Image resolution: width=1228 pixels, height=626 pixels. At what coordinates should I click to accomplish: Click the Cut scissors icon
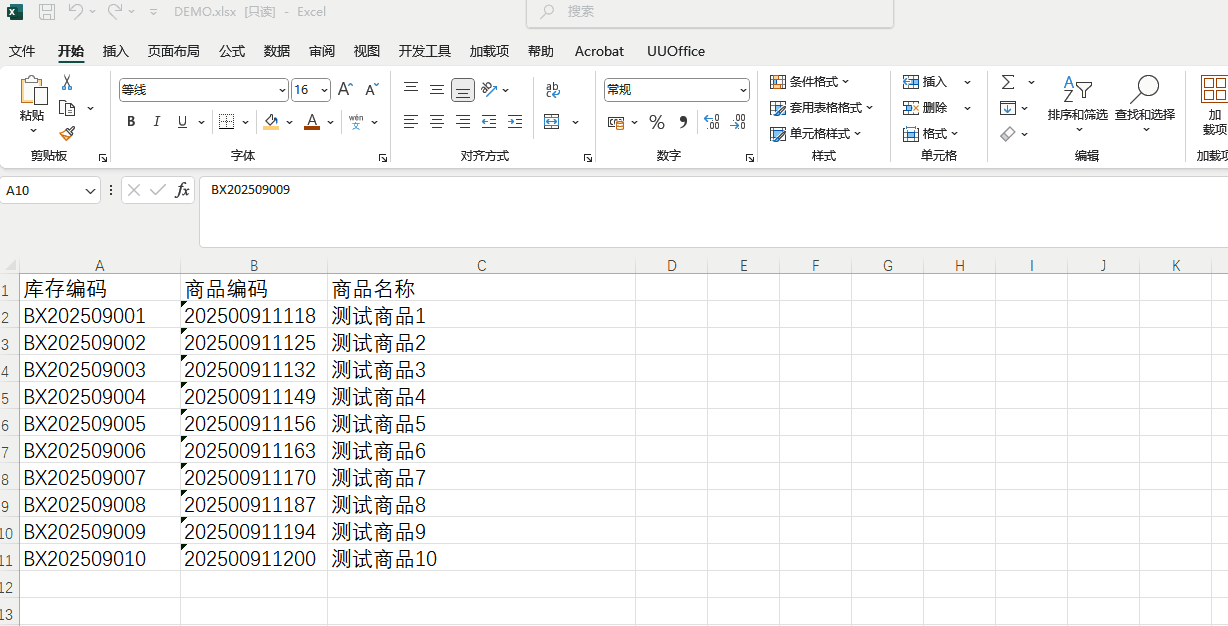(x=67, y=83)
